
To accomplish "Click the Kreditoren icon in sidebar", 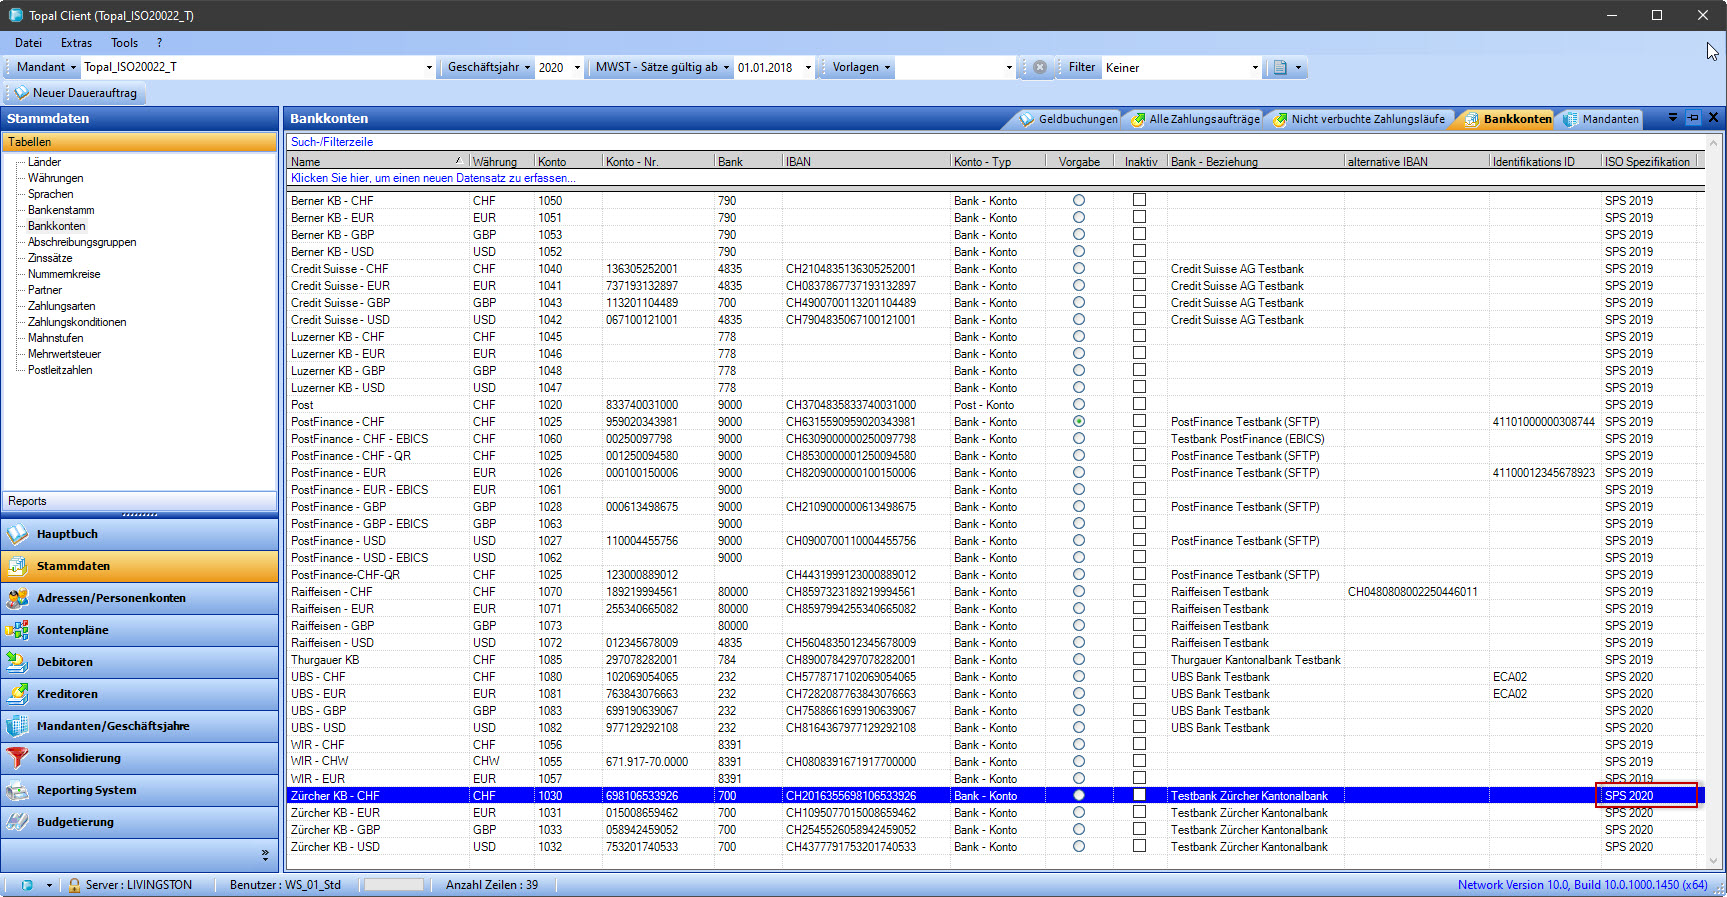I will 18,694.
